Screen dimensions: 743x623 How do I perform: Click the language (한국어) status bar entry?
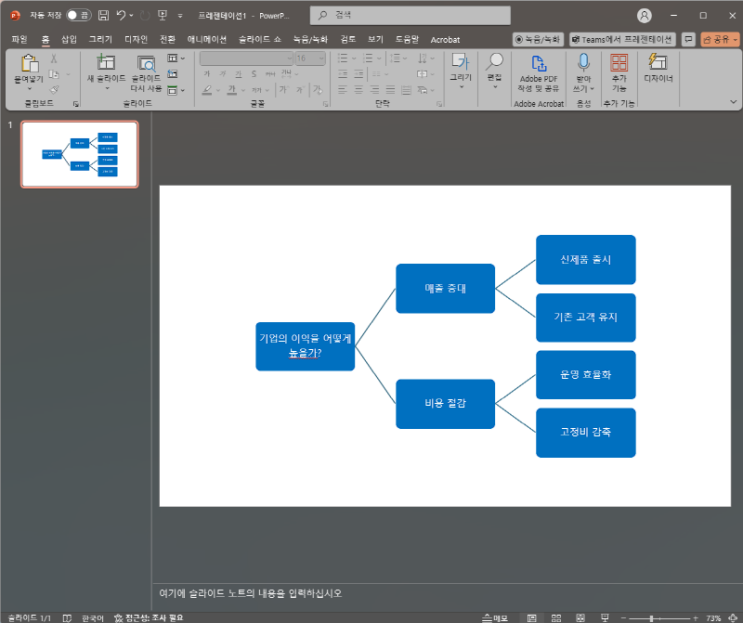[92, 618]
